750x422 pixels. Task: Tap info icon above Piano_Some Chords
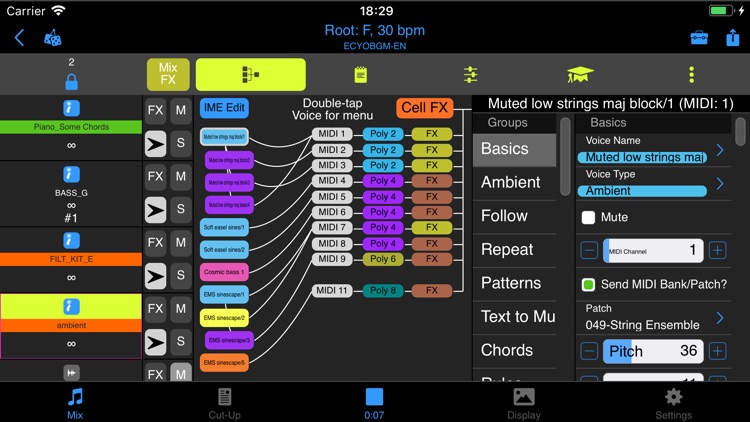71,108
